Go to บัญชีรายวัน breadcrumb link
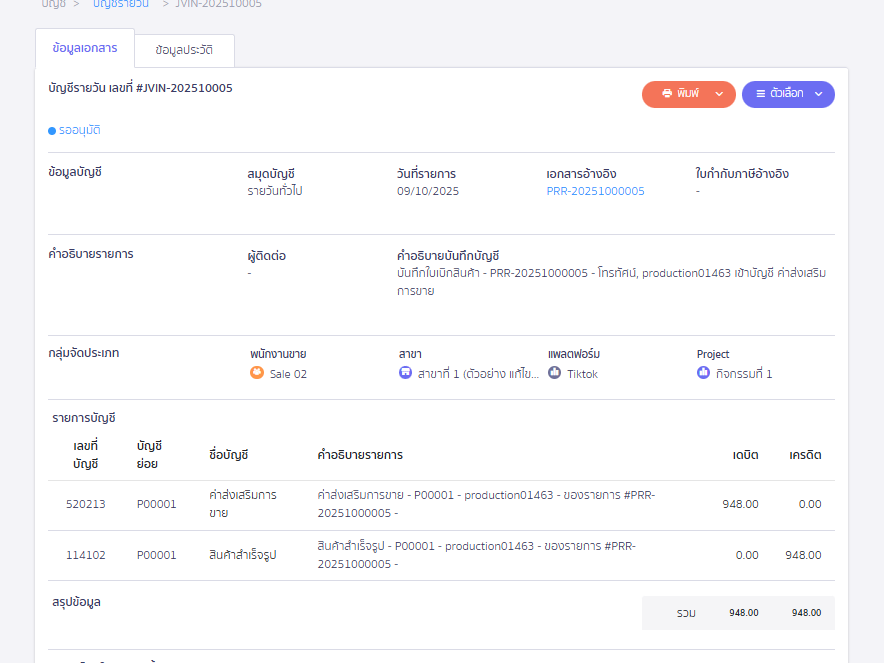The image size is (884, 663). pyautogui.click(x=120, y=4)
